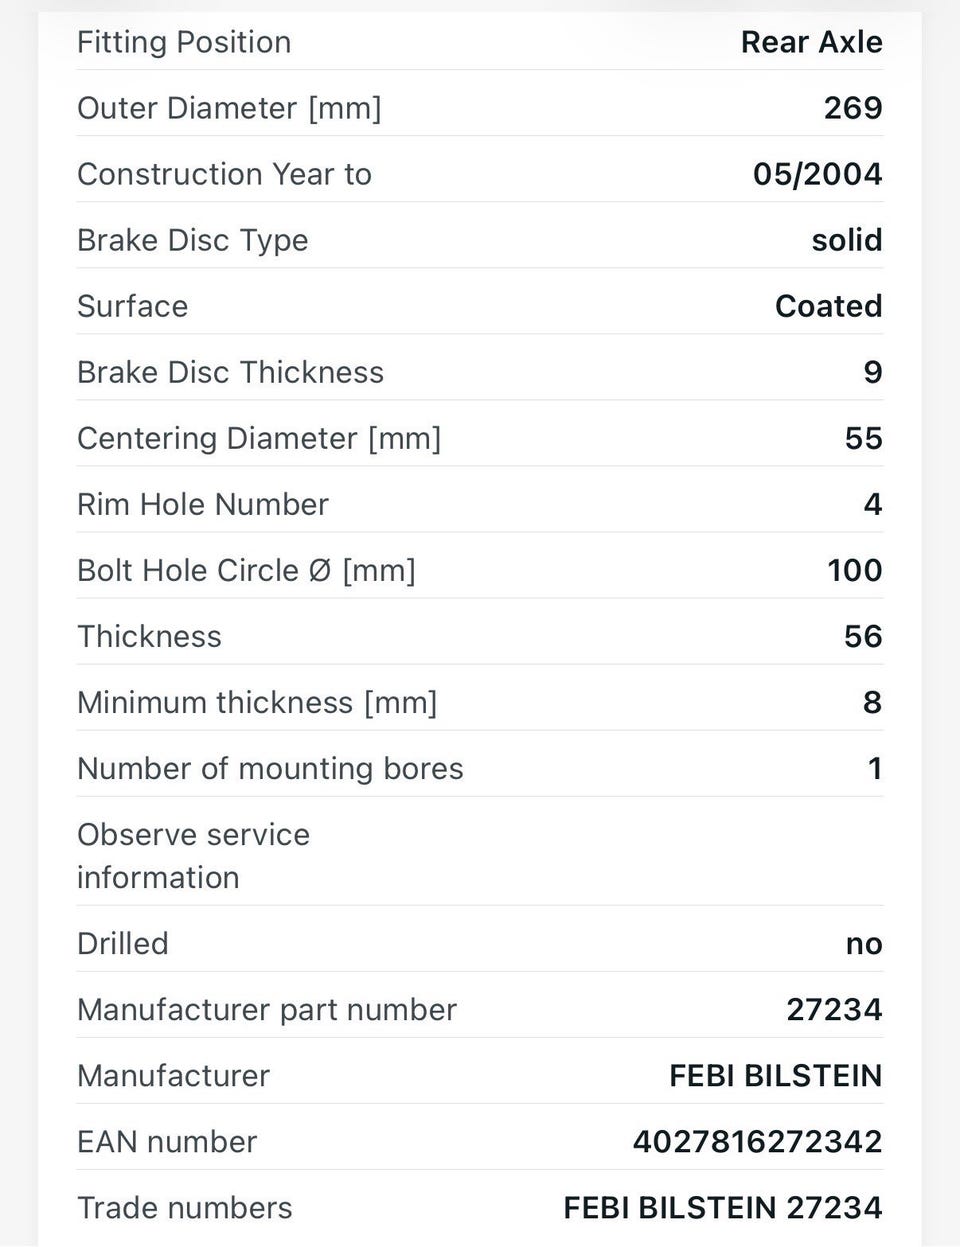
Task: Click the FEBI BILSTEIN manufacturer name
Action: [775, 1075]
